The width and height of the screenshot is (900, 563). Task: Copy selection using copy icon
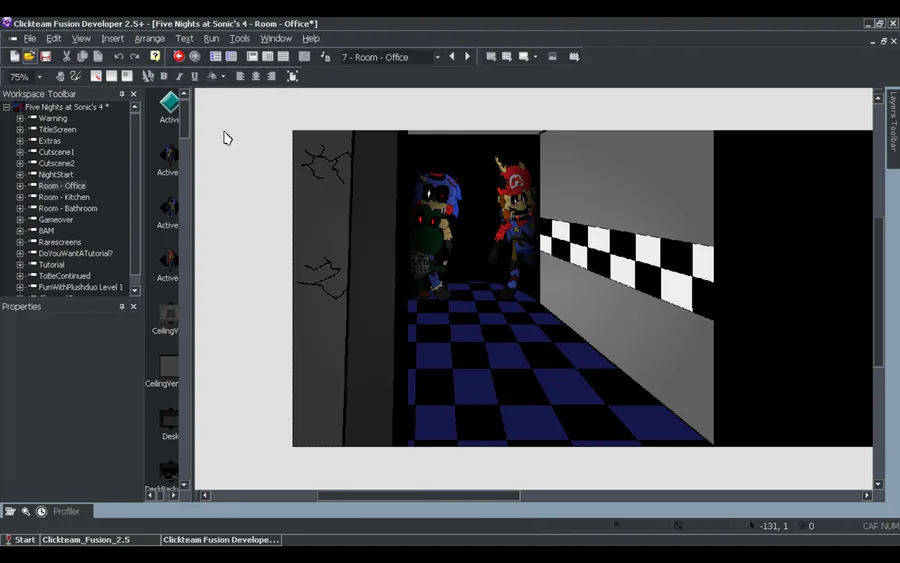coord(82,56)
